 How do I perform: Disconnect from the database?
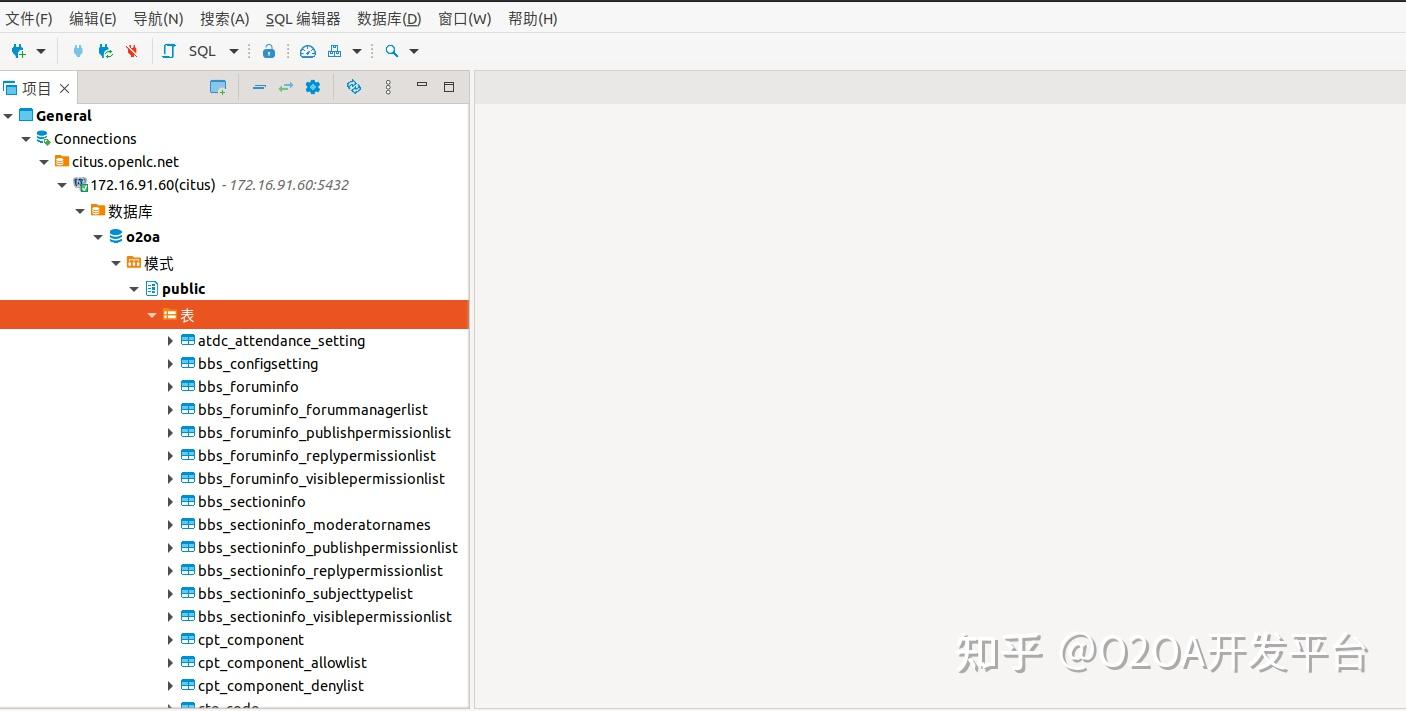pyautogui.click(x=131, y=51)
